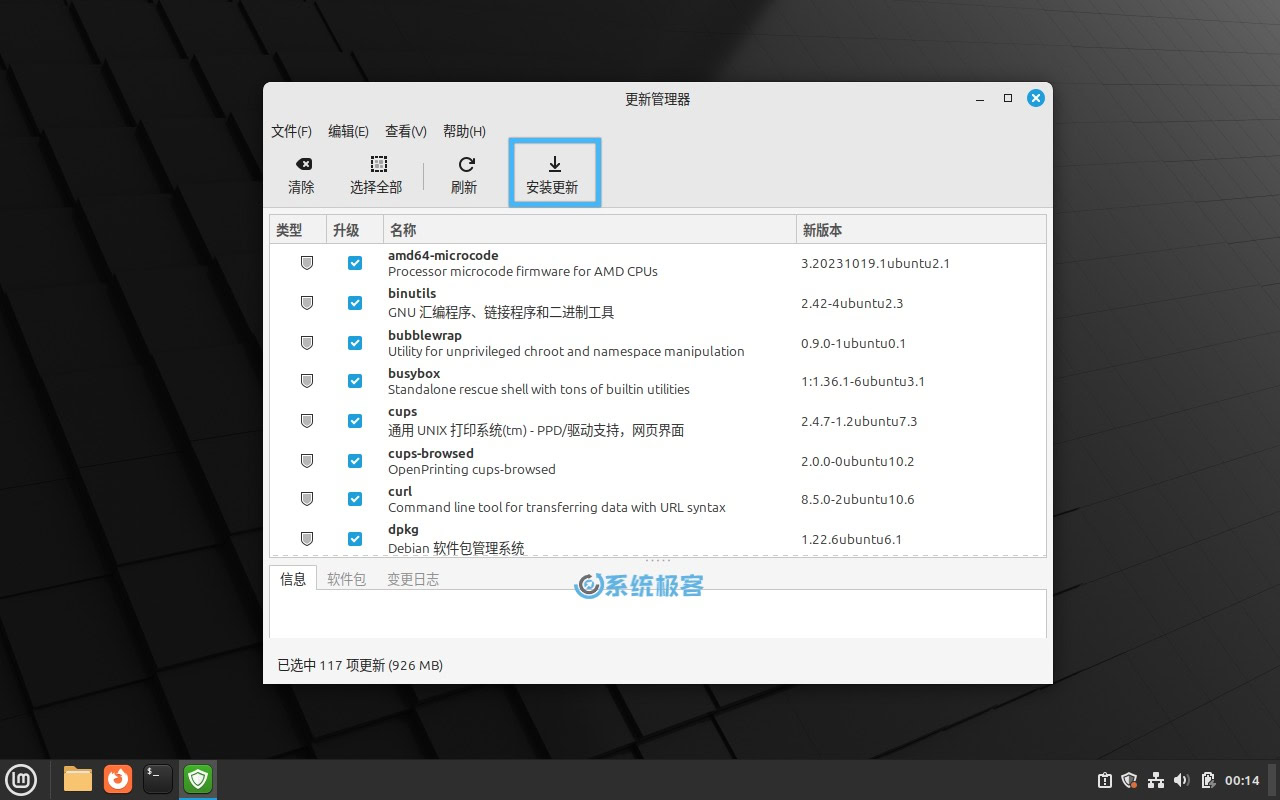Screen dimensions: 1280x800
Task: Click version 2.42-4ubuntu2.3
Action: [x=852, y=303]
